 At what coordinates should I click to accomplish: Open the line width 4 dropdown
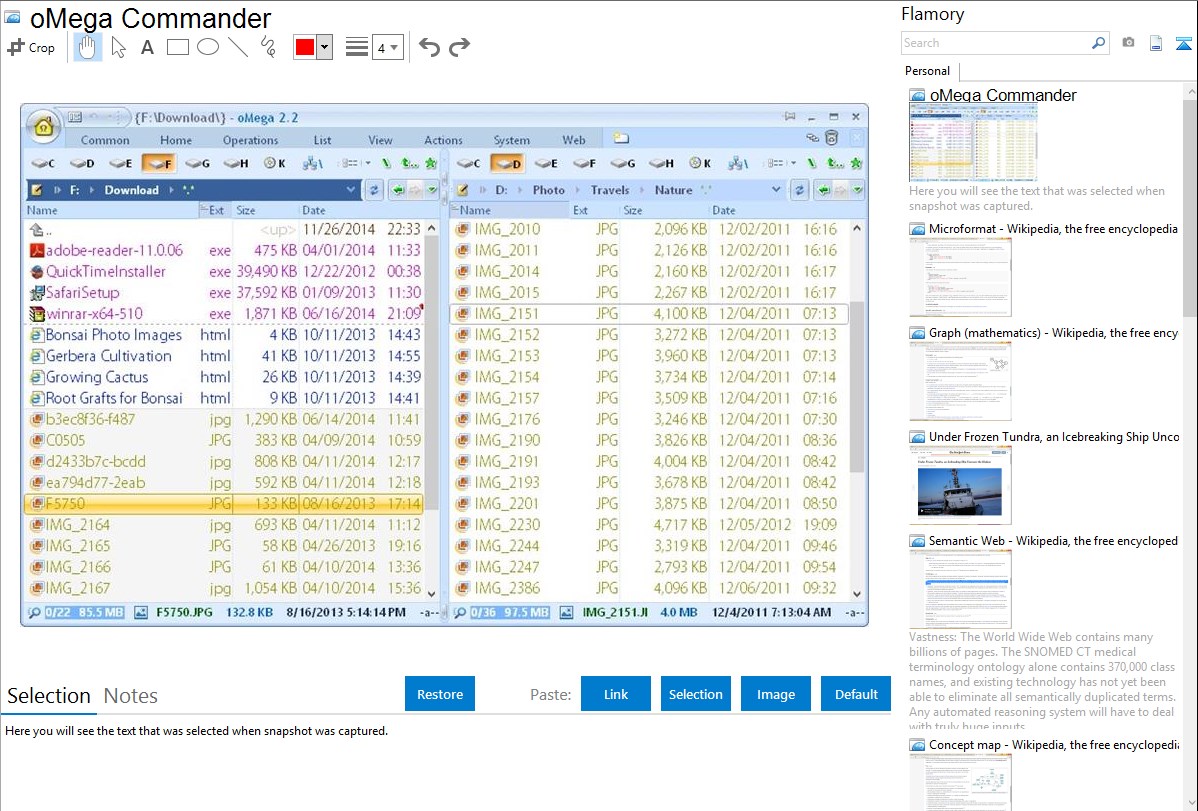[388, 47]
